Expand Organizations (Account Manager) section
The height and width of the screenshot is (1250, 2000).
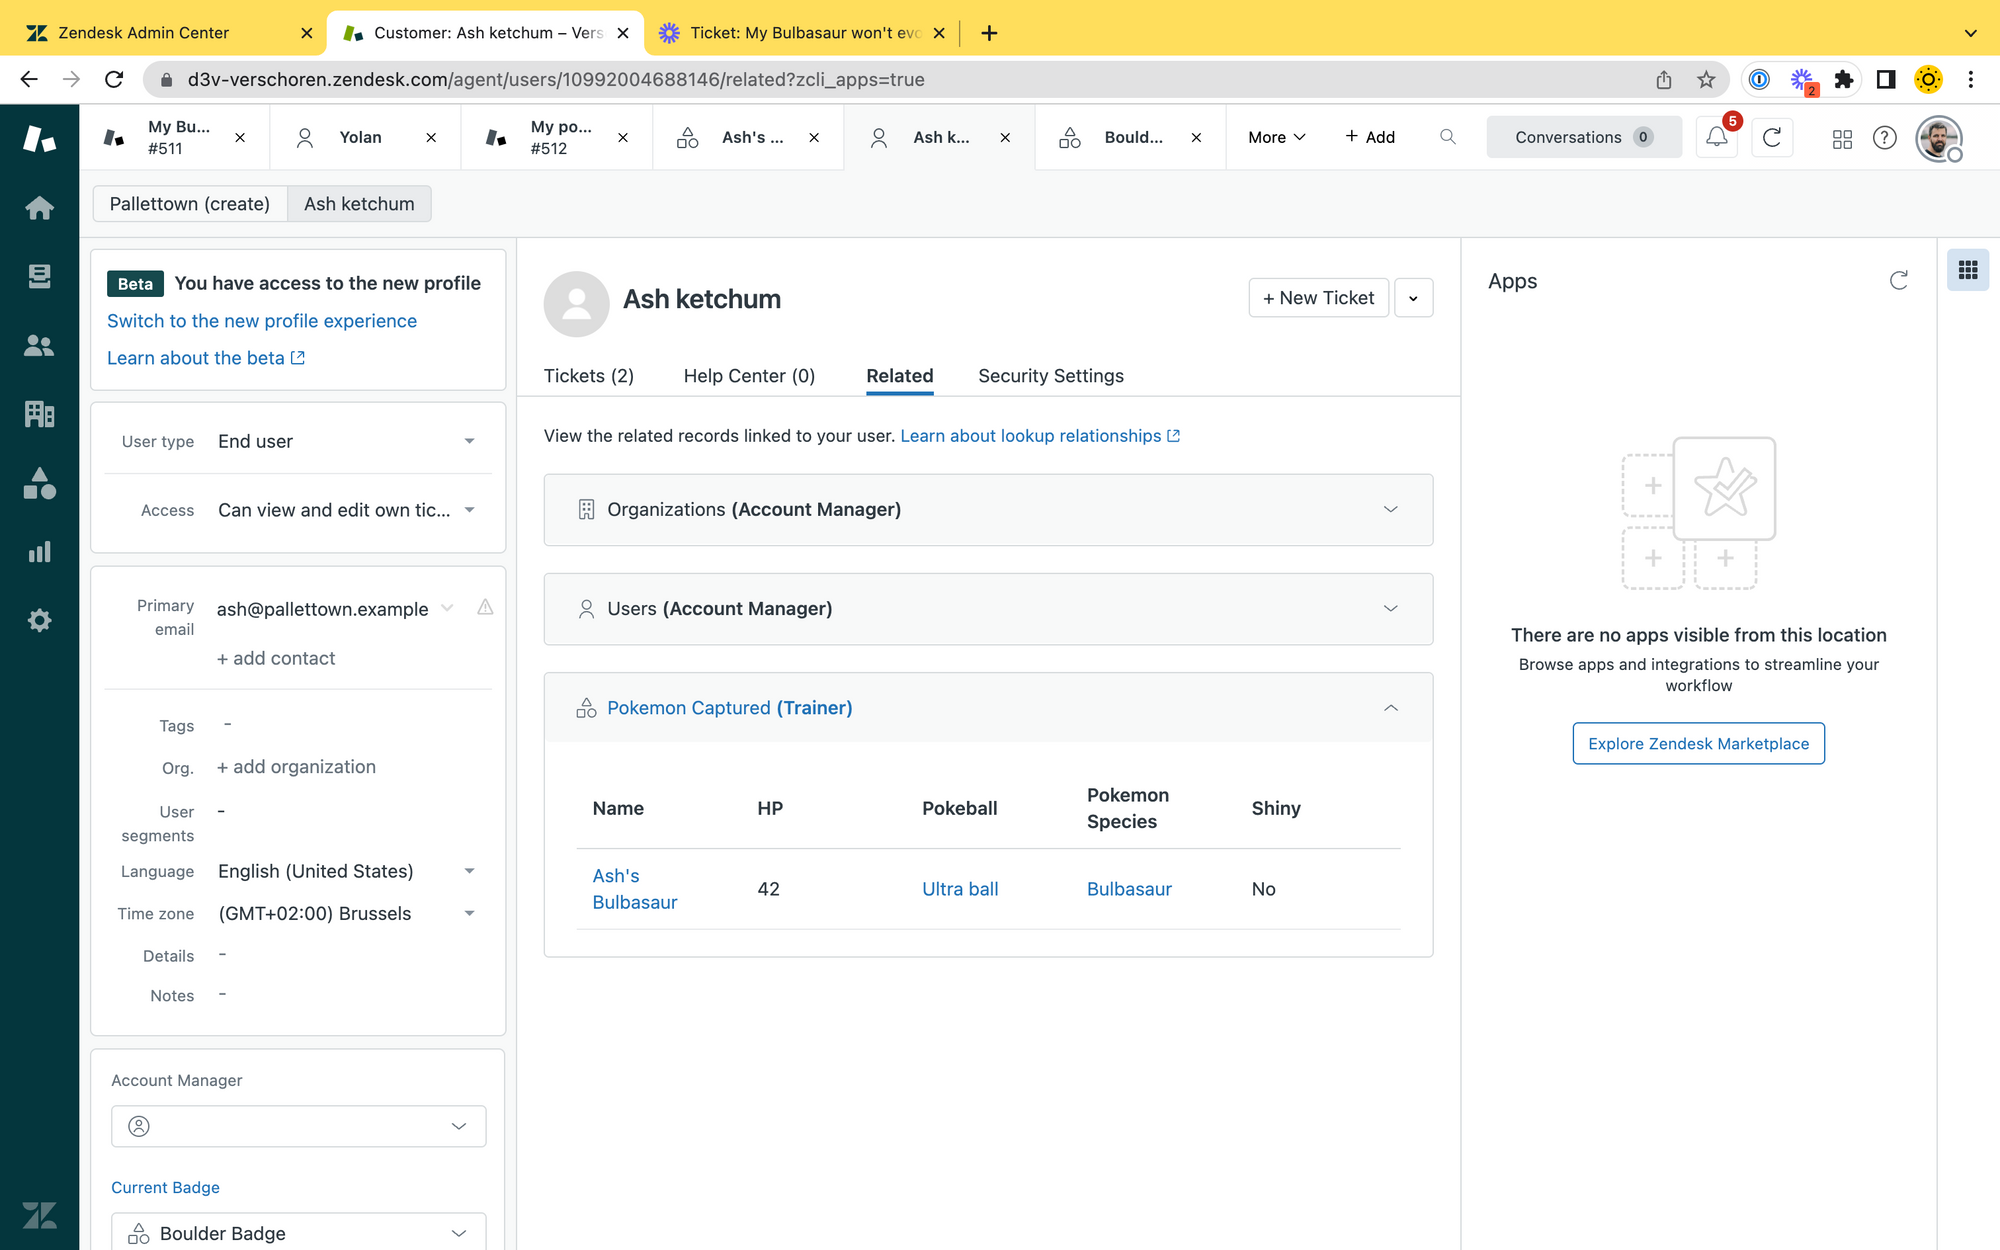1390,510
